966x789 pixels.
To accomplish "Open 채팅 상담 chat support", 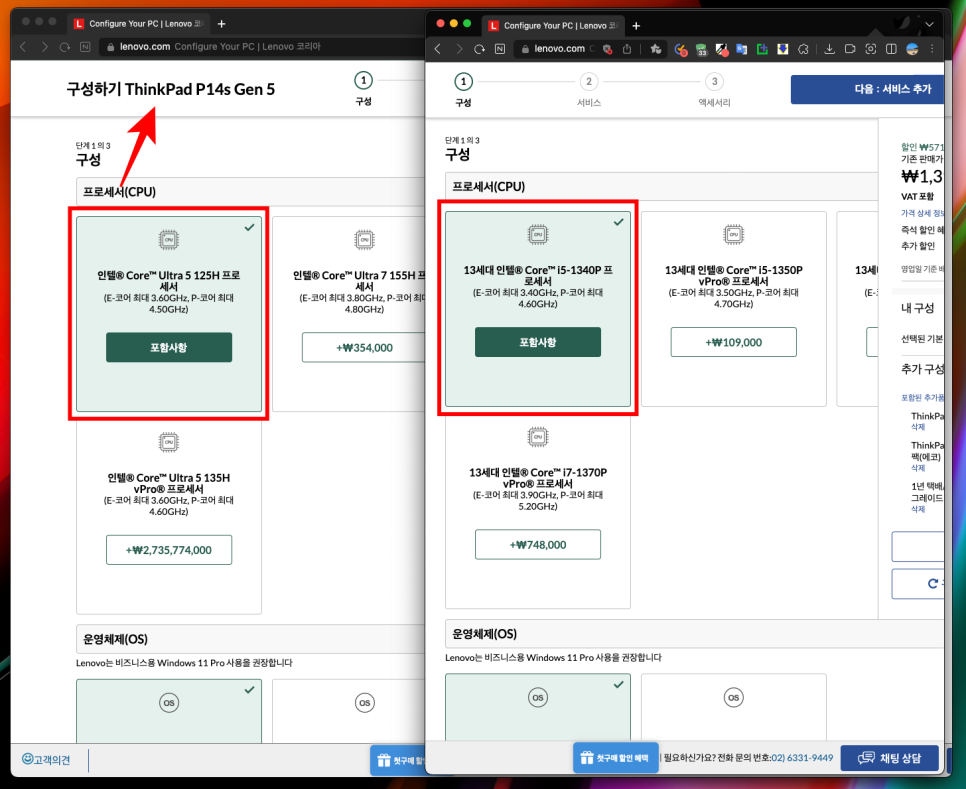I will 890,758.
